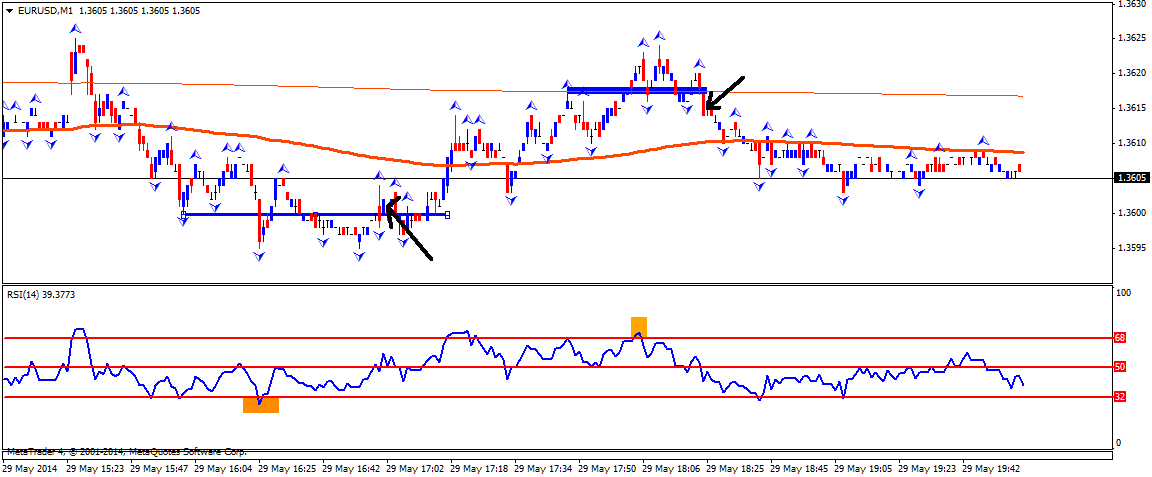Click the current price label 1.3605 box
1152x477 pixels.
(x=1131, y=178)
